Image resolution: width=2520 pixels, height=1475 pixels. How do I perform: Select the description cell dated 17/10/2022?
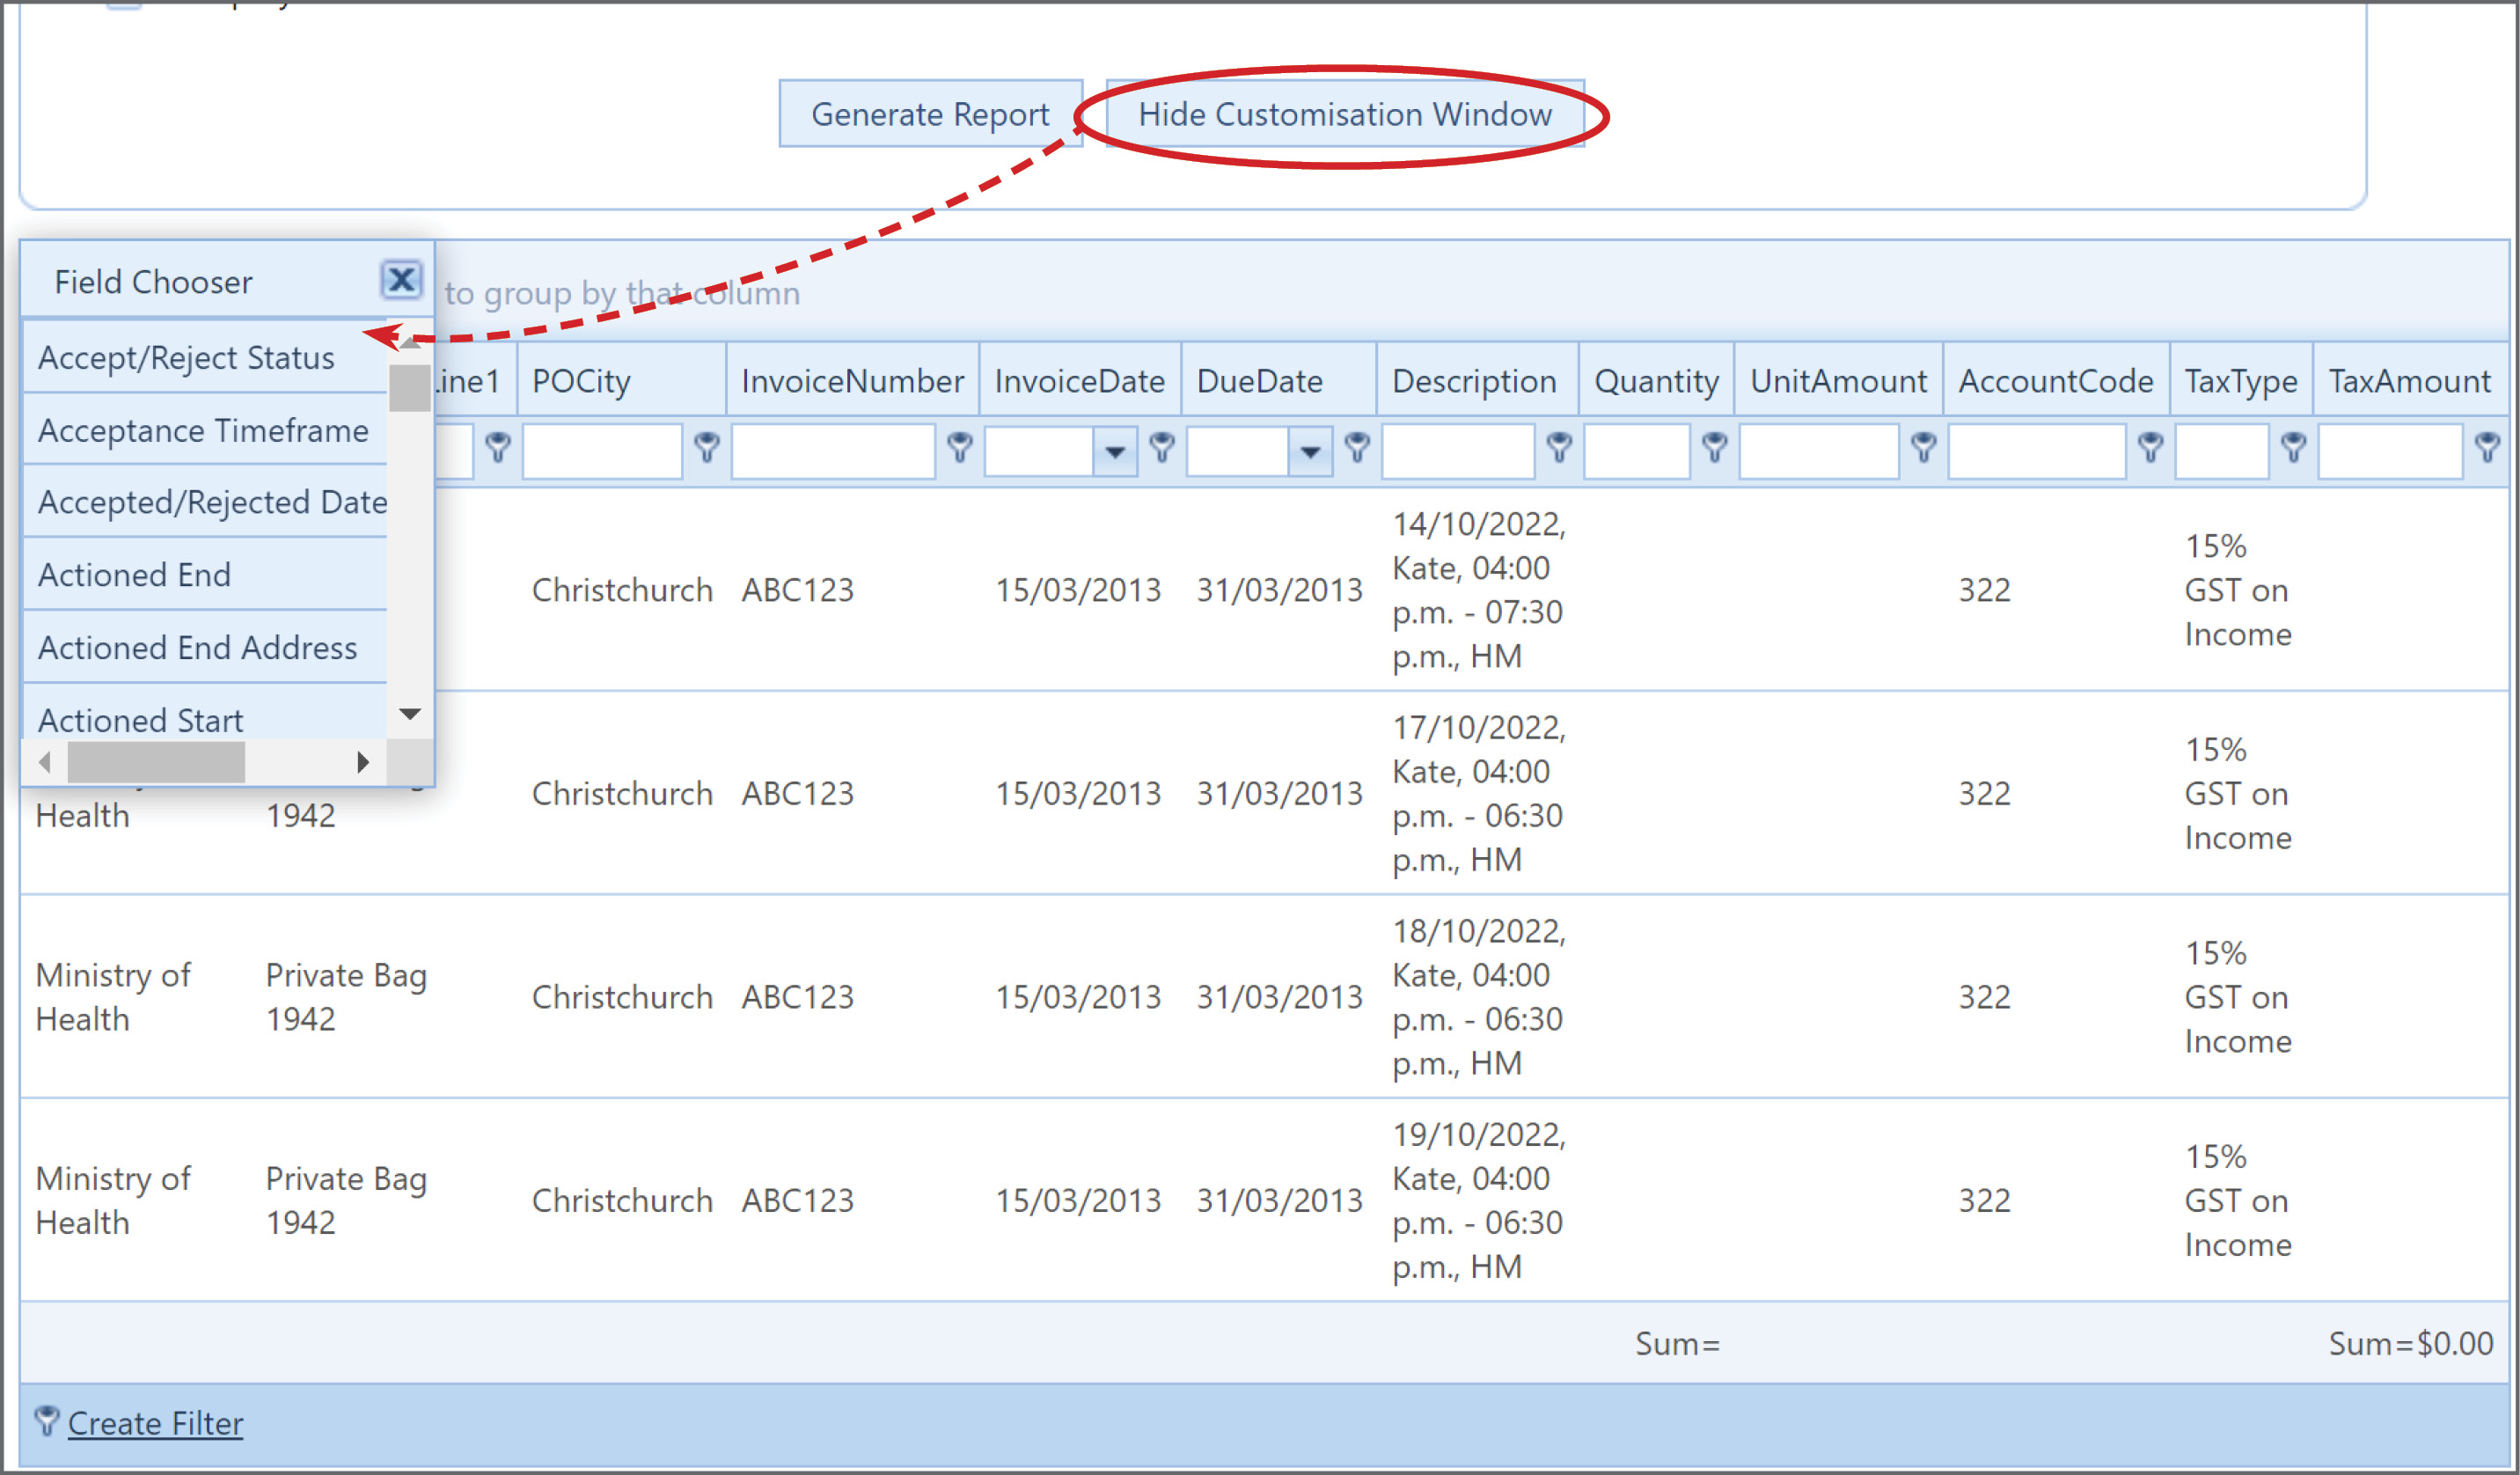(x=1479, y=793)
